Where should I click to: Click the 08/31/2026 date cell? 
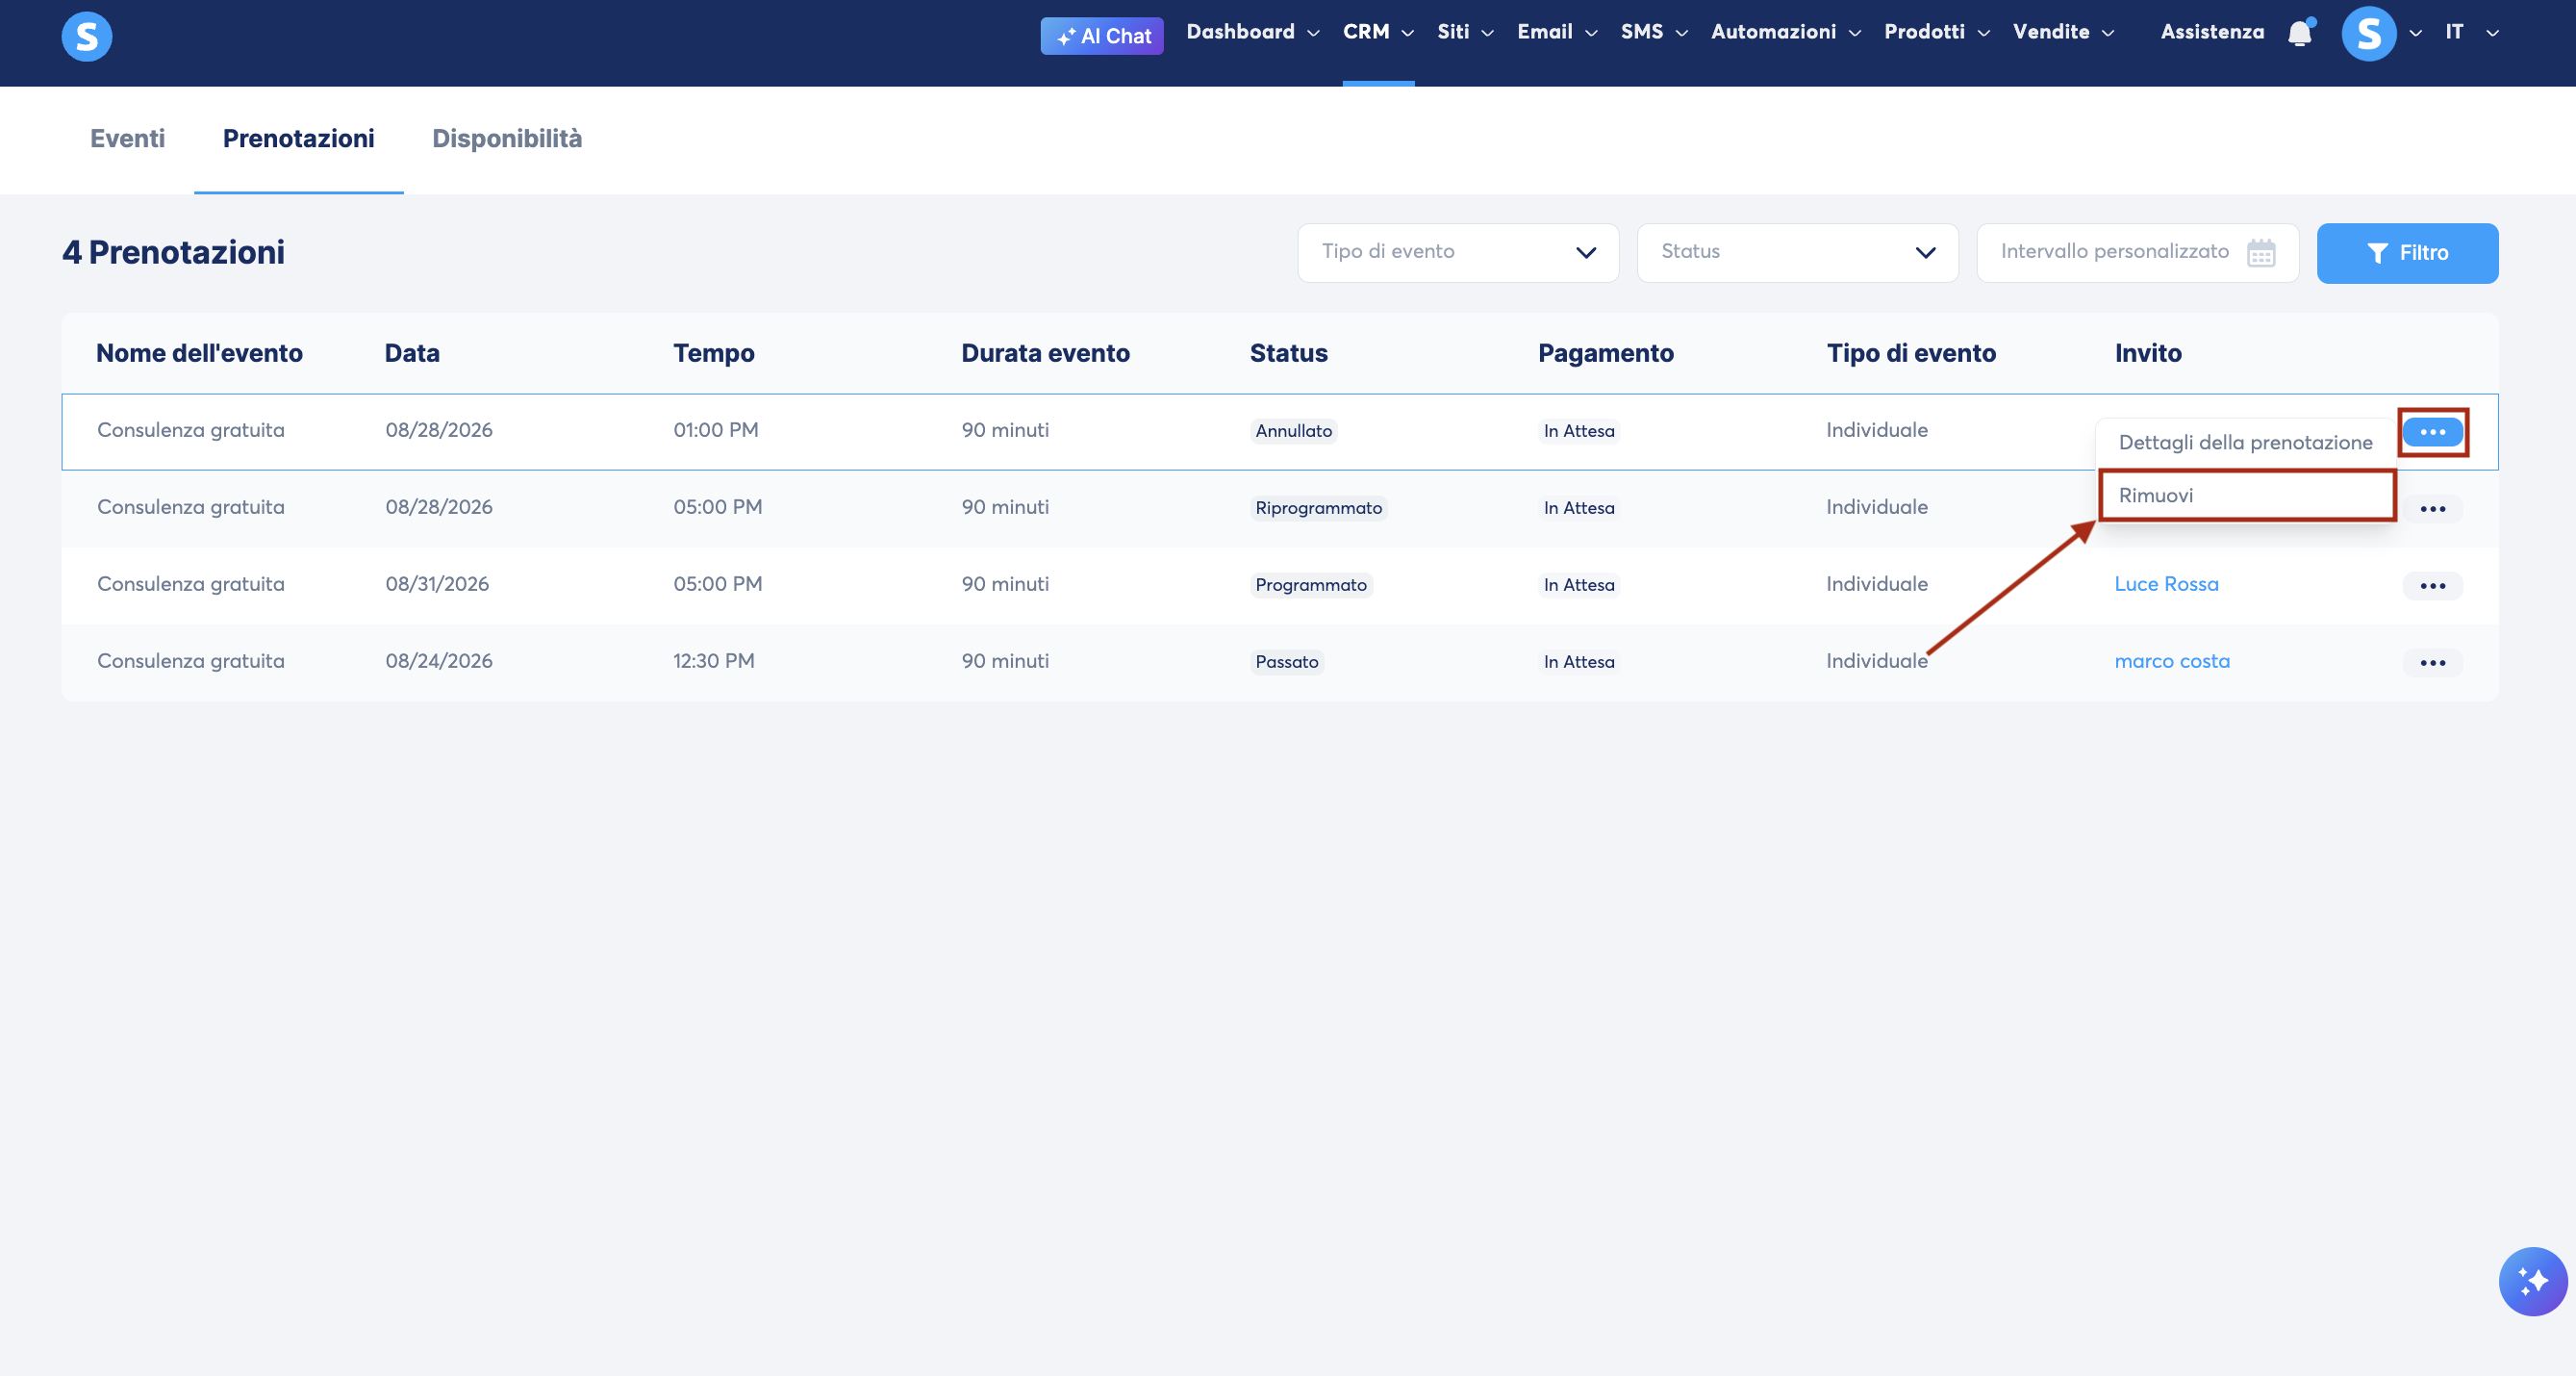pos(437,584)
